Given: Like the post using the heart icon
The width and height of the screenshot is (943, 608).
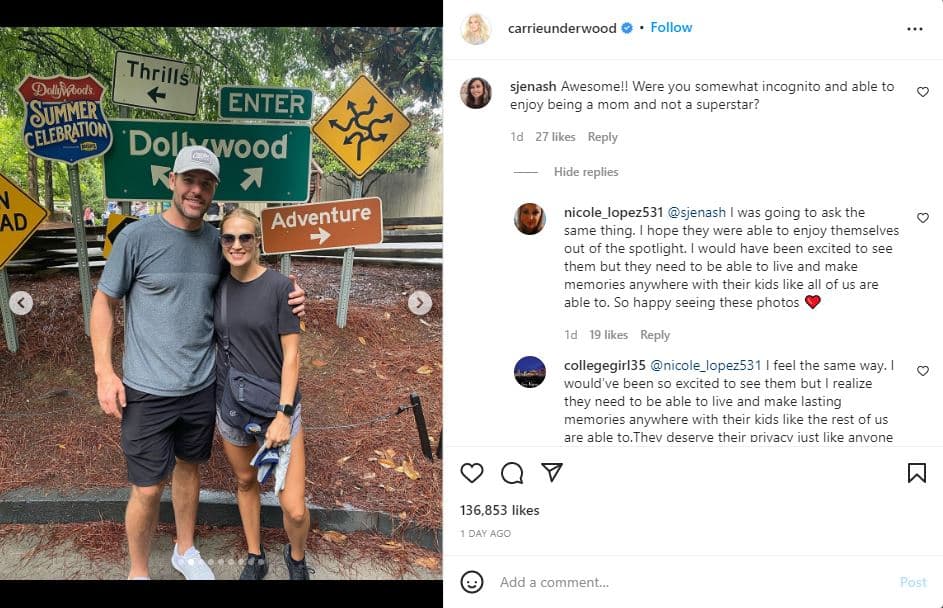Looking at the screenshot, I should click(x=470, y=473).
